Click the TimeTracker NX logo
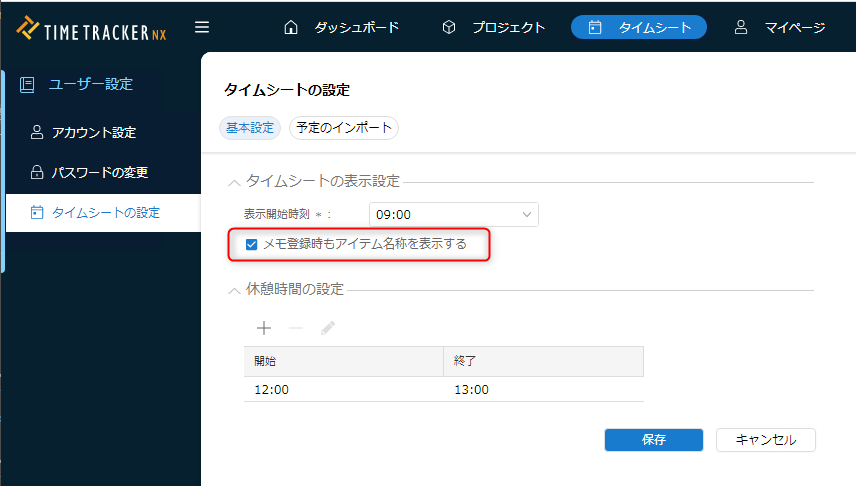The width and height of the screenshot is (856, 486). click(92, 28)
